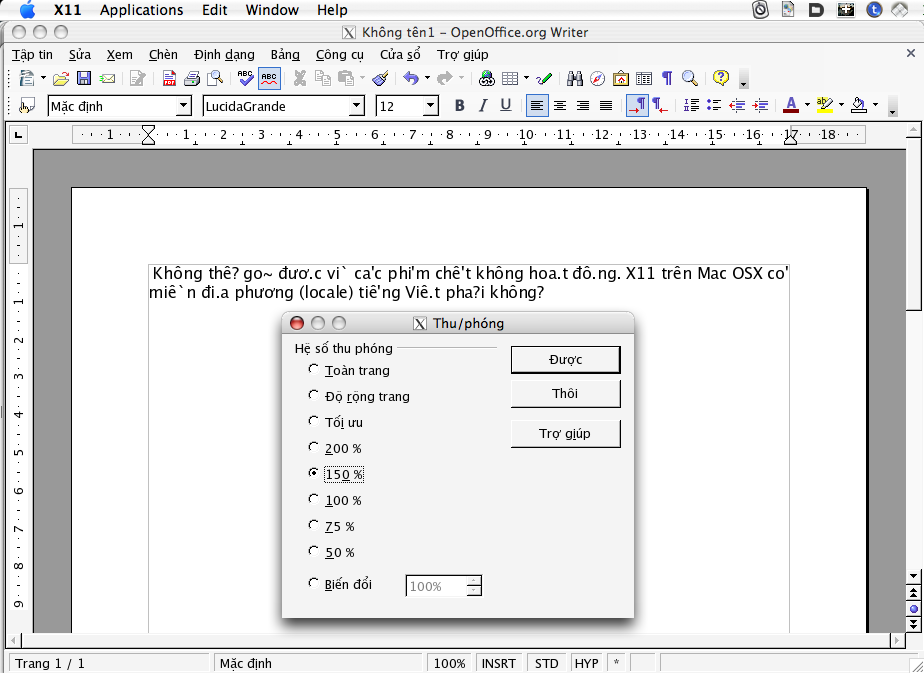Open Page Preview icon
924x673 pixels.
214,78
